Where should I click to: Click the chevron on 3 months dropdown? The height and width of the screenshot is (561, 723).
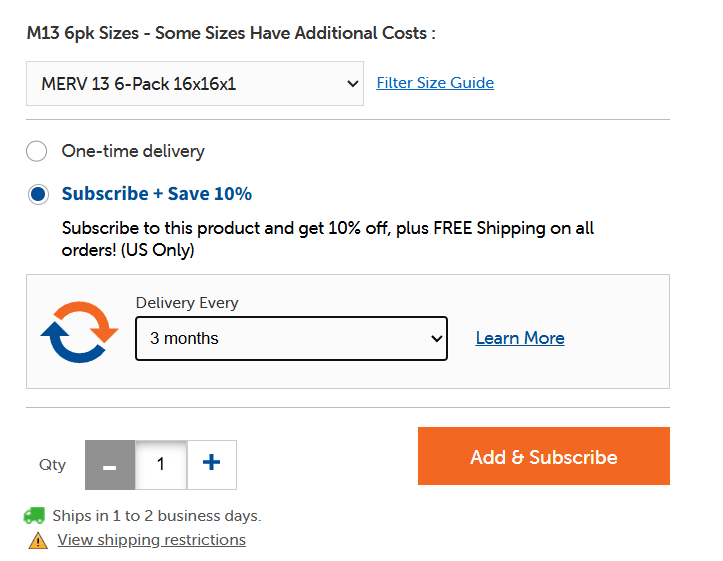pyautogui.click(x=437, y=339)
